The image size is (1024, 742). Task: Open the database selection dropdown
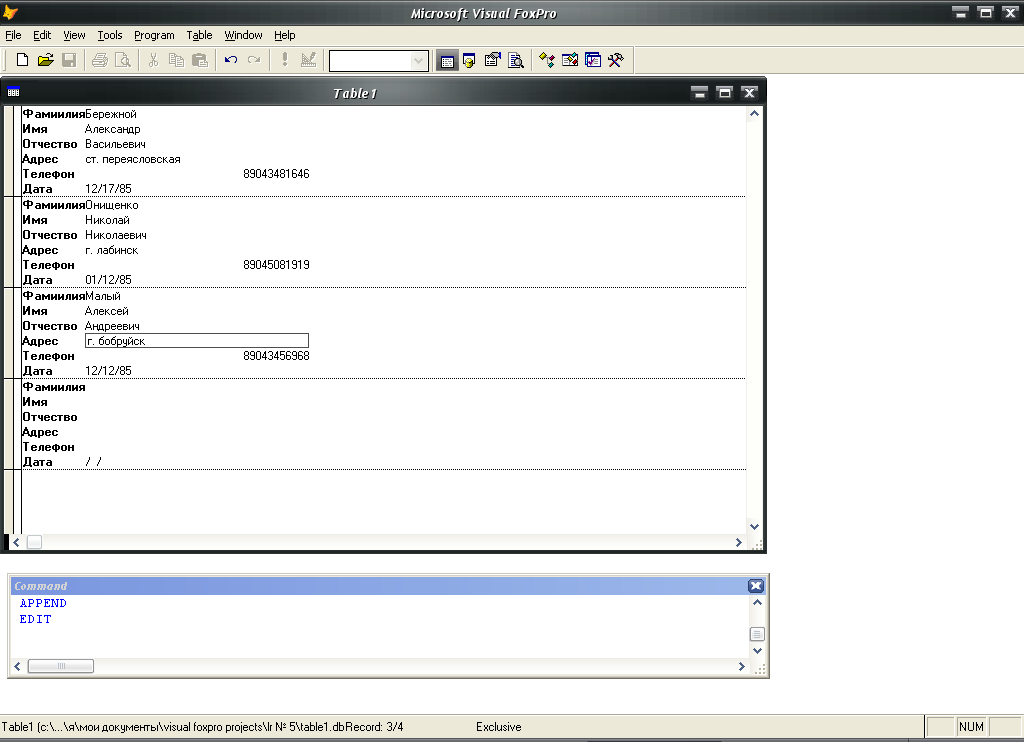tap(418, 61)
